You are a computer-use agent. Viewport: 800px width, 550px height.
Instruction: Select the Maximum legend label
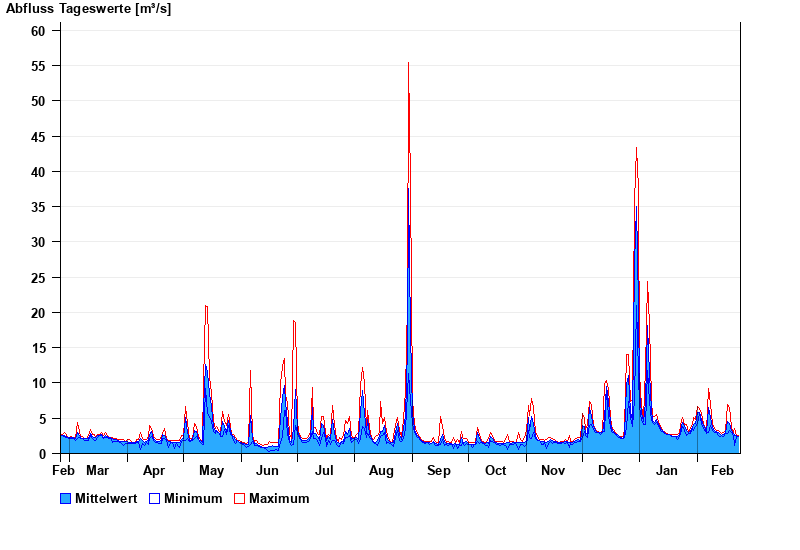(279, 498)
